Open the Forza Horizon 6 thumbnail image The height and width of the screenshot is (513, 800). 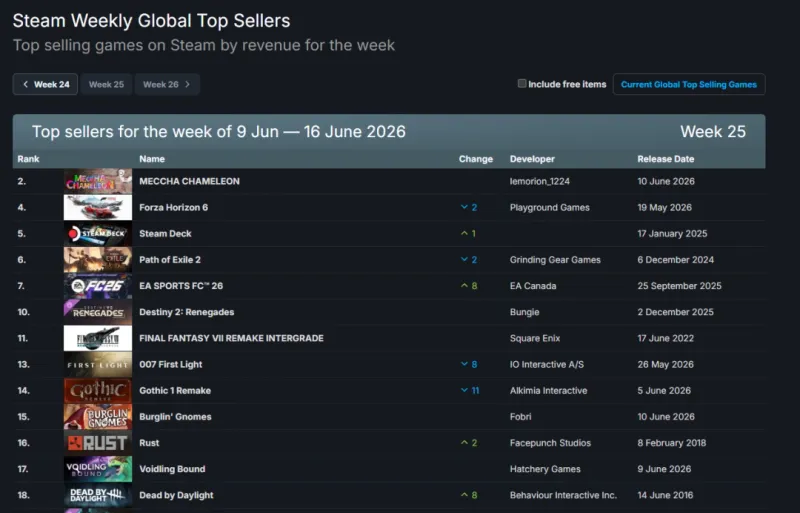(x=97, y=207)
